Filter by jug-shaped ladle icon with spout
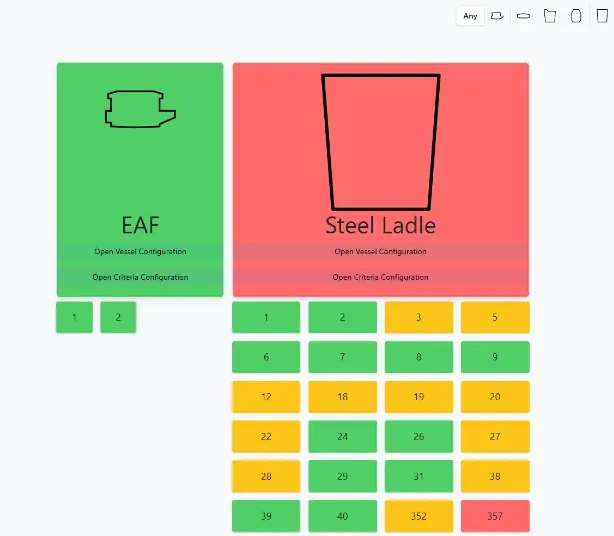614x536 pixels. click(549, 16)
